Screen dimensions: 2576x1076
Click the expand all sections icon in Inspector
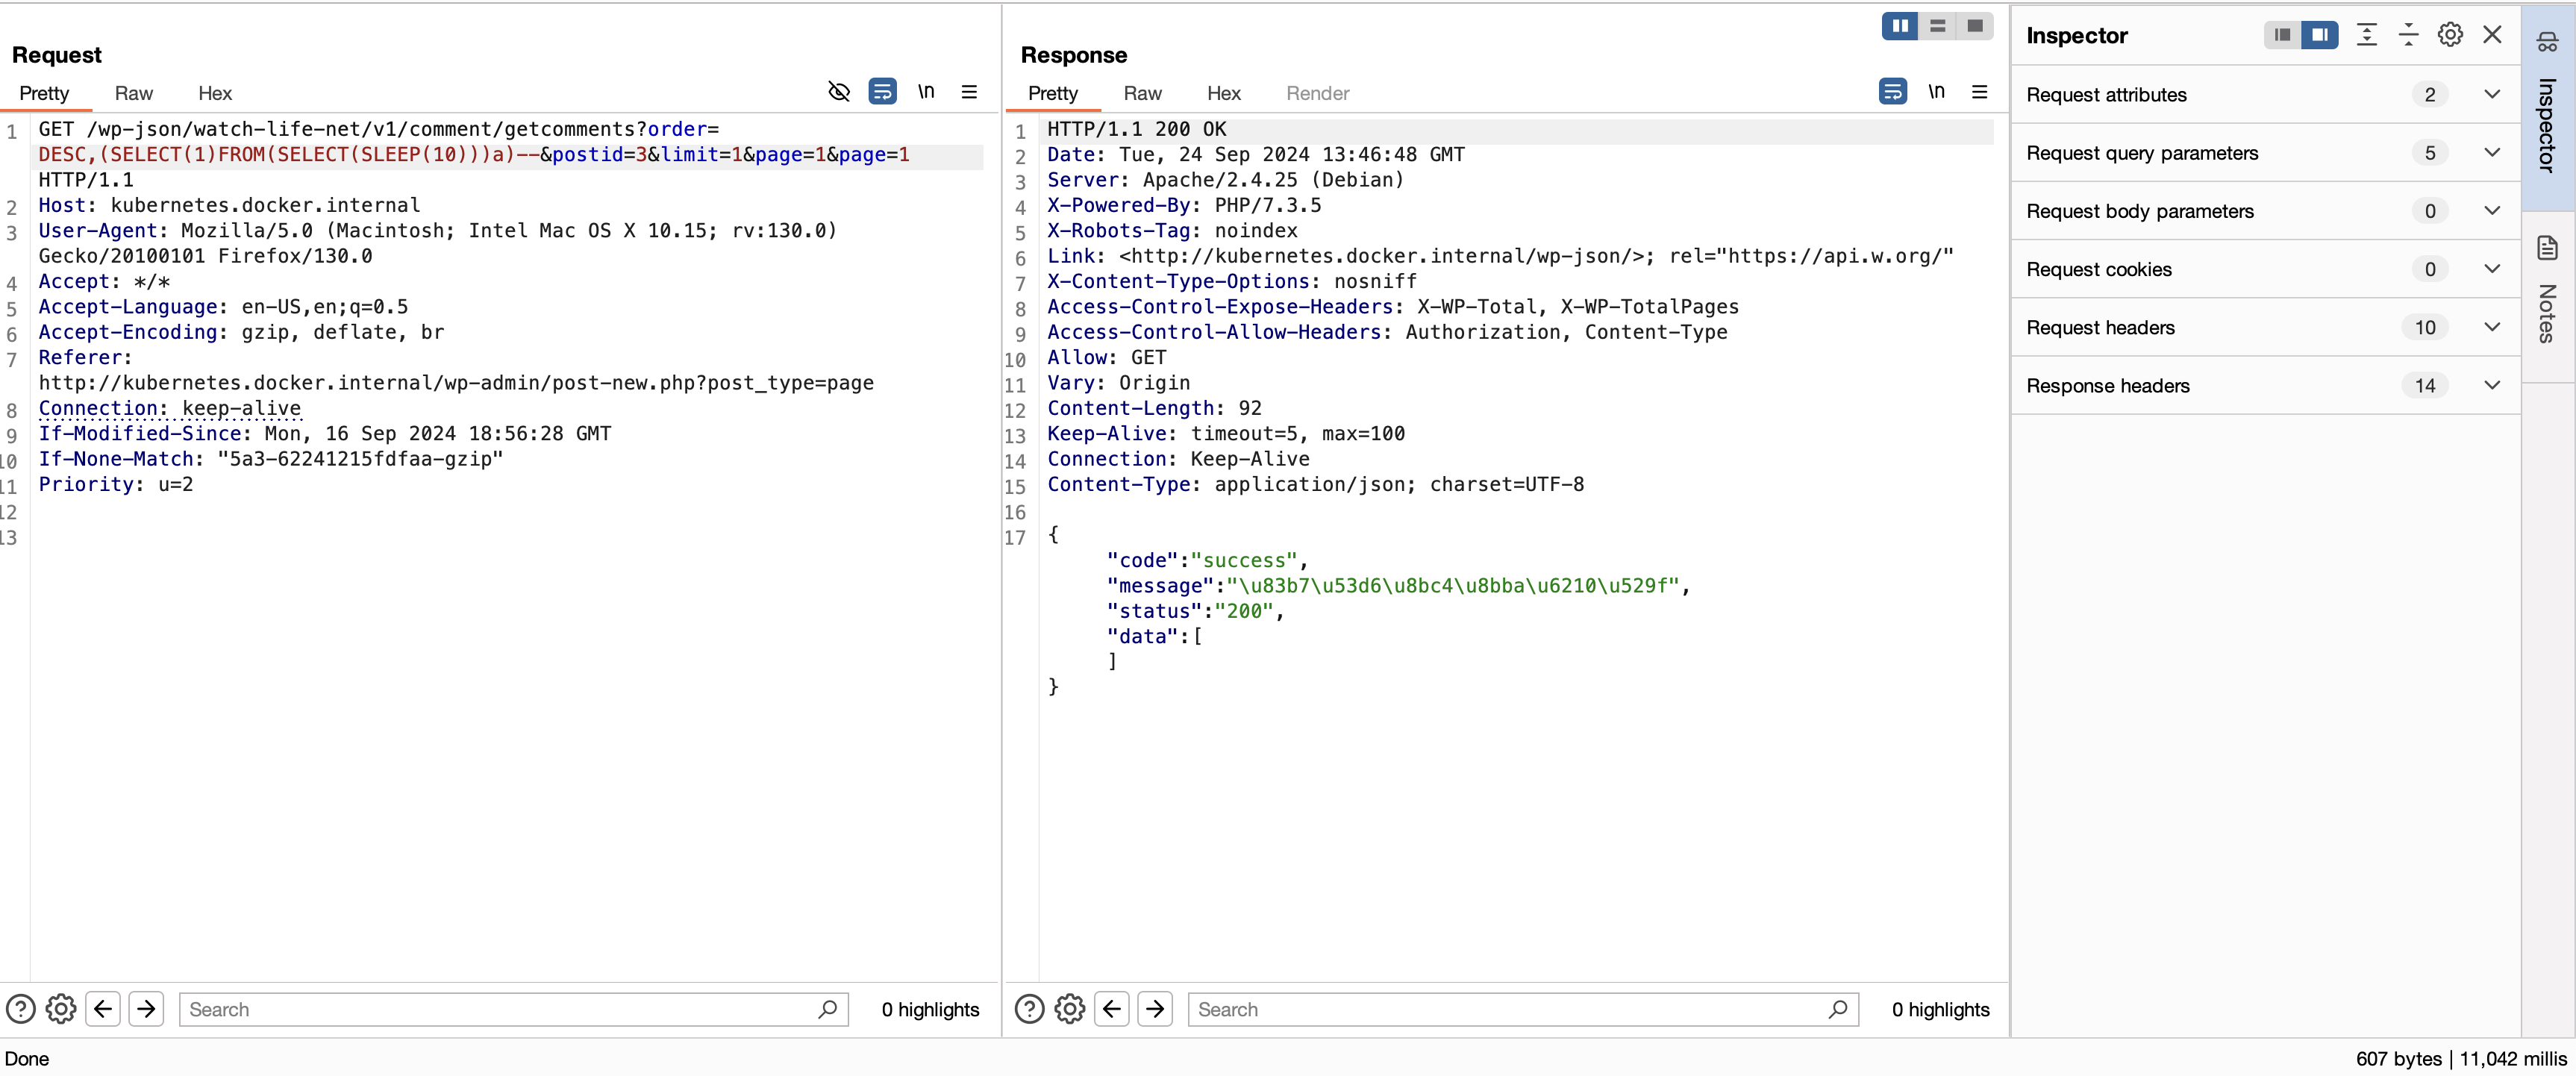pos(2366,35)
